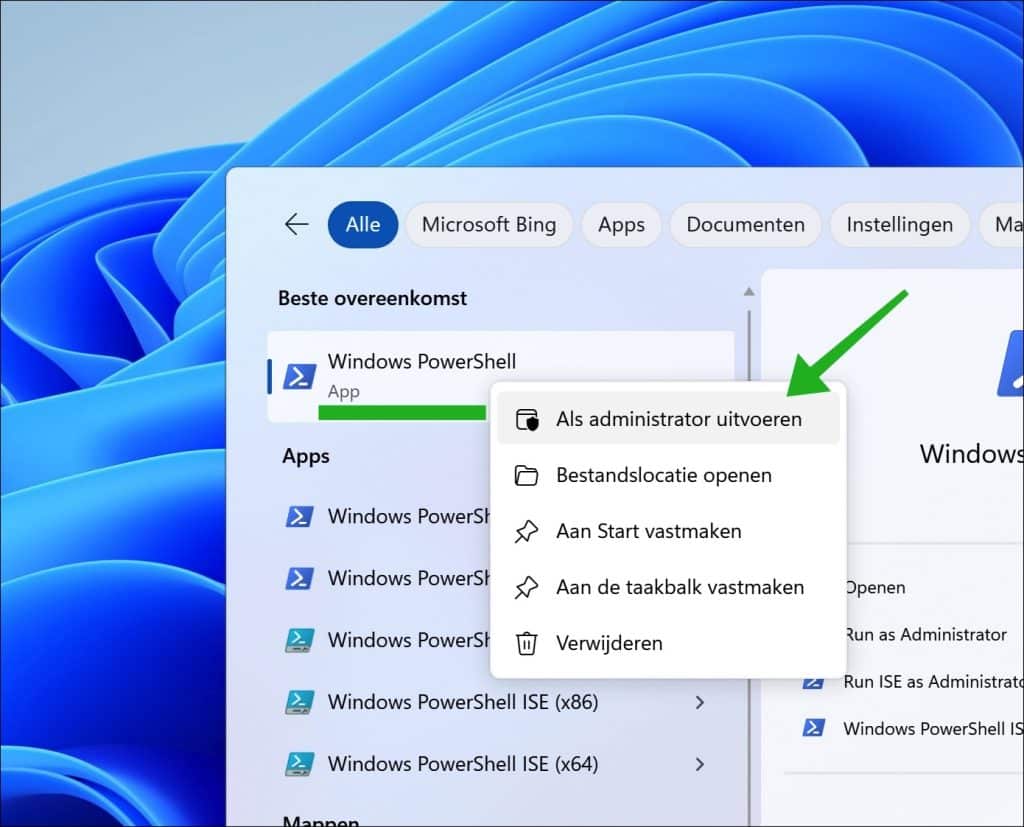The width and height of the screenshot is (1024, 827).
Task: Choose the Documenten filter tab
Action: point(745,225)
